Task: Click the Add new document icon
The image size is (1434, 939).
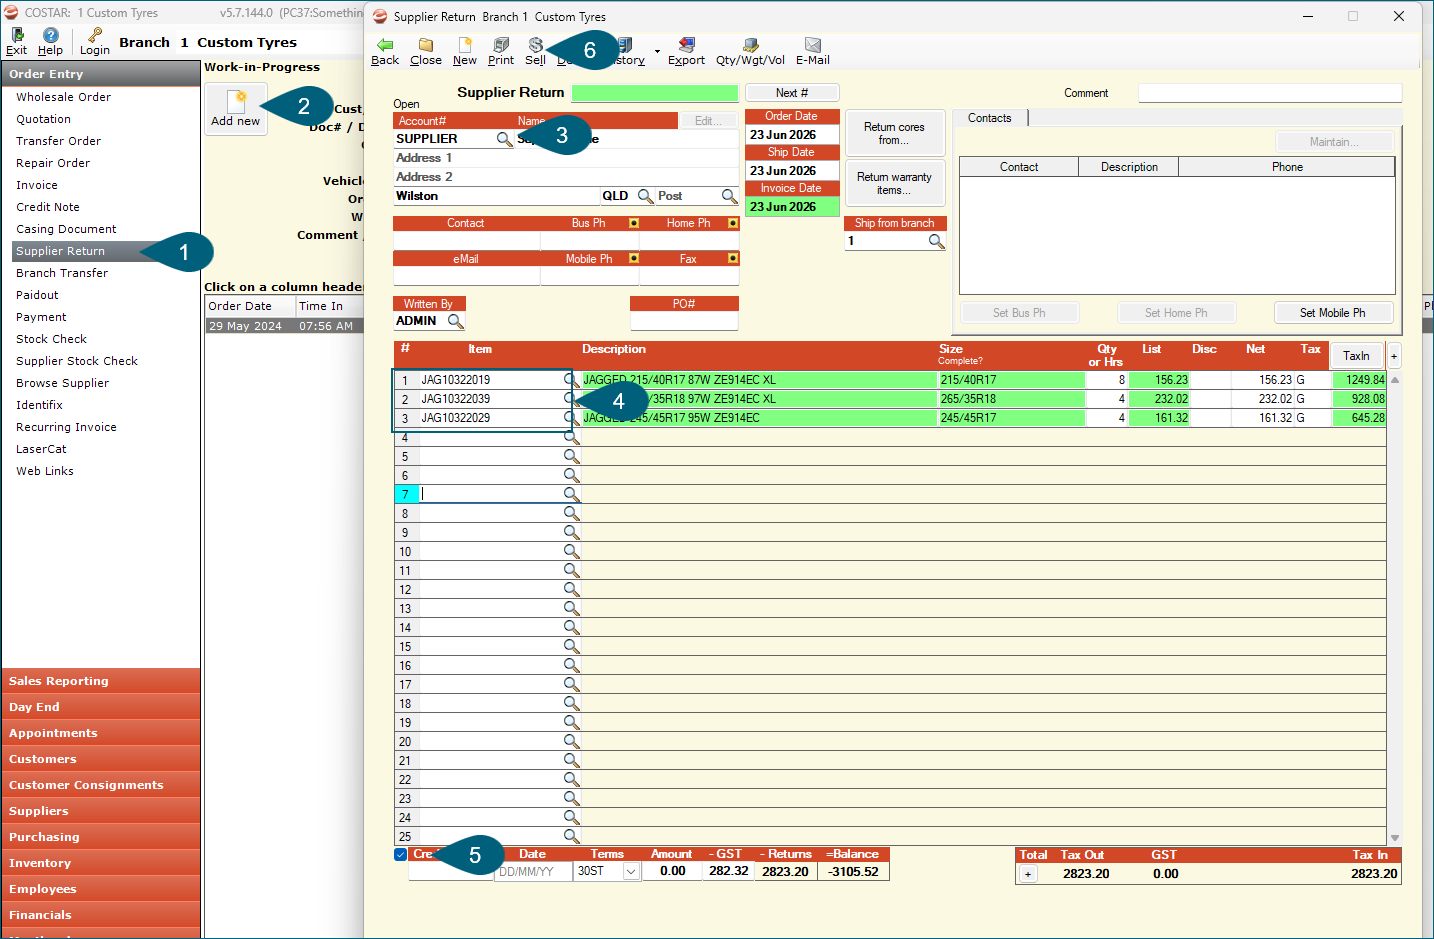Action: (x=236, y=101)
